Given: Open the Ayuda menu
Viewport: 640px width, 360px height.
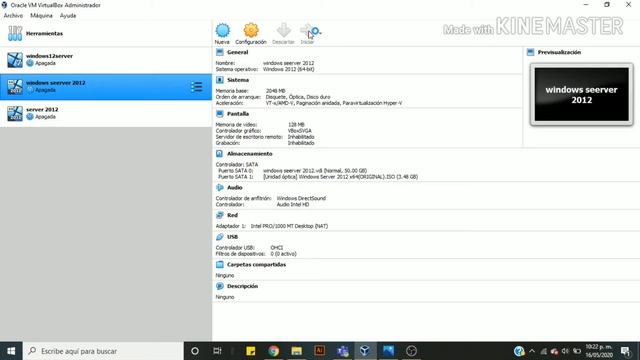Looking at the screenshot, I should (x=68, y=16).
